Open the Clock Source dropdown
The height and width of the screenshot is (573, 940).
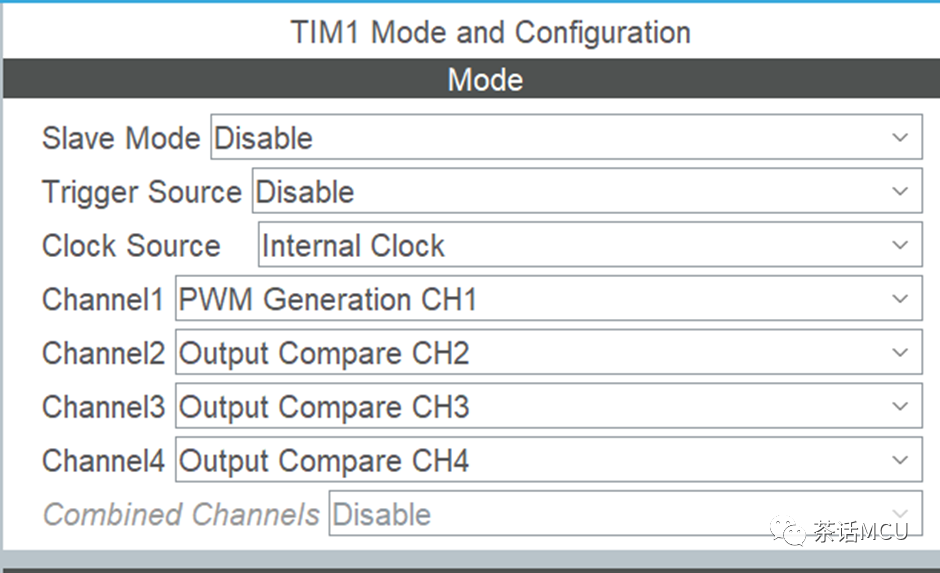pyautogui.click(x=590, y=245)
